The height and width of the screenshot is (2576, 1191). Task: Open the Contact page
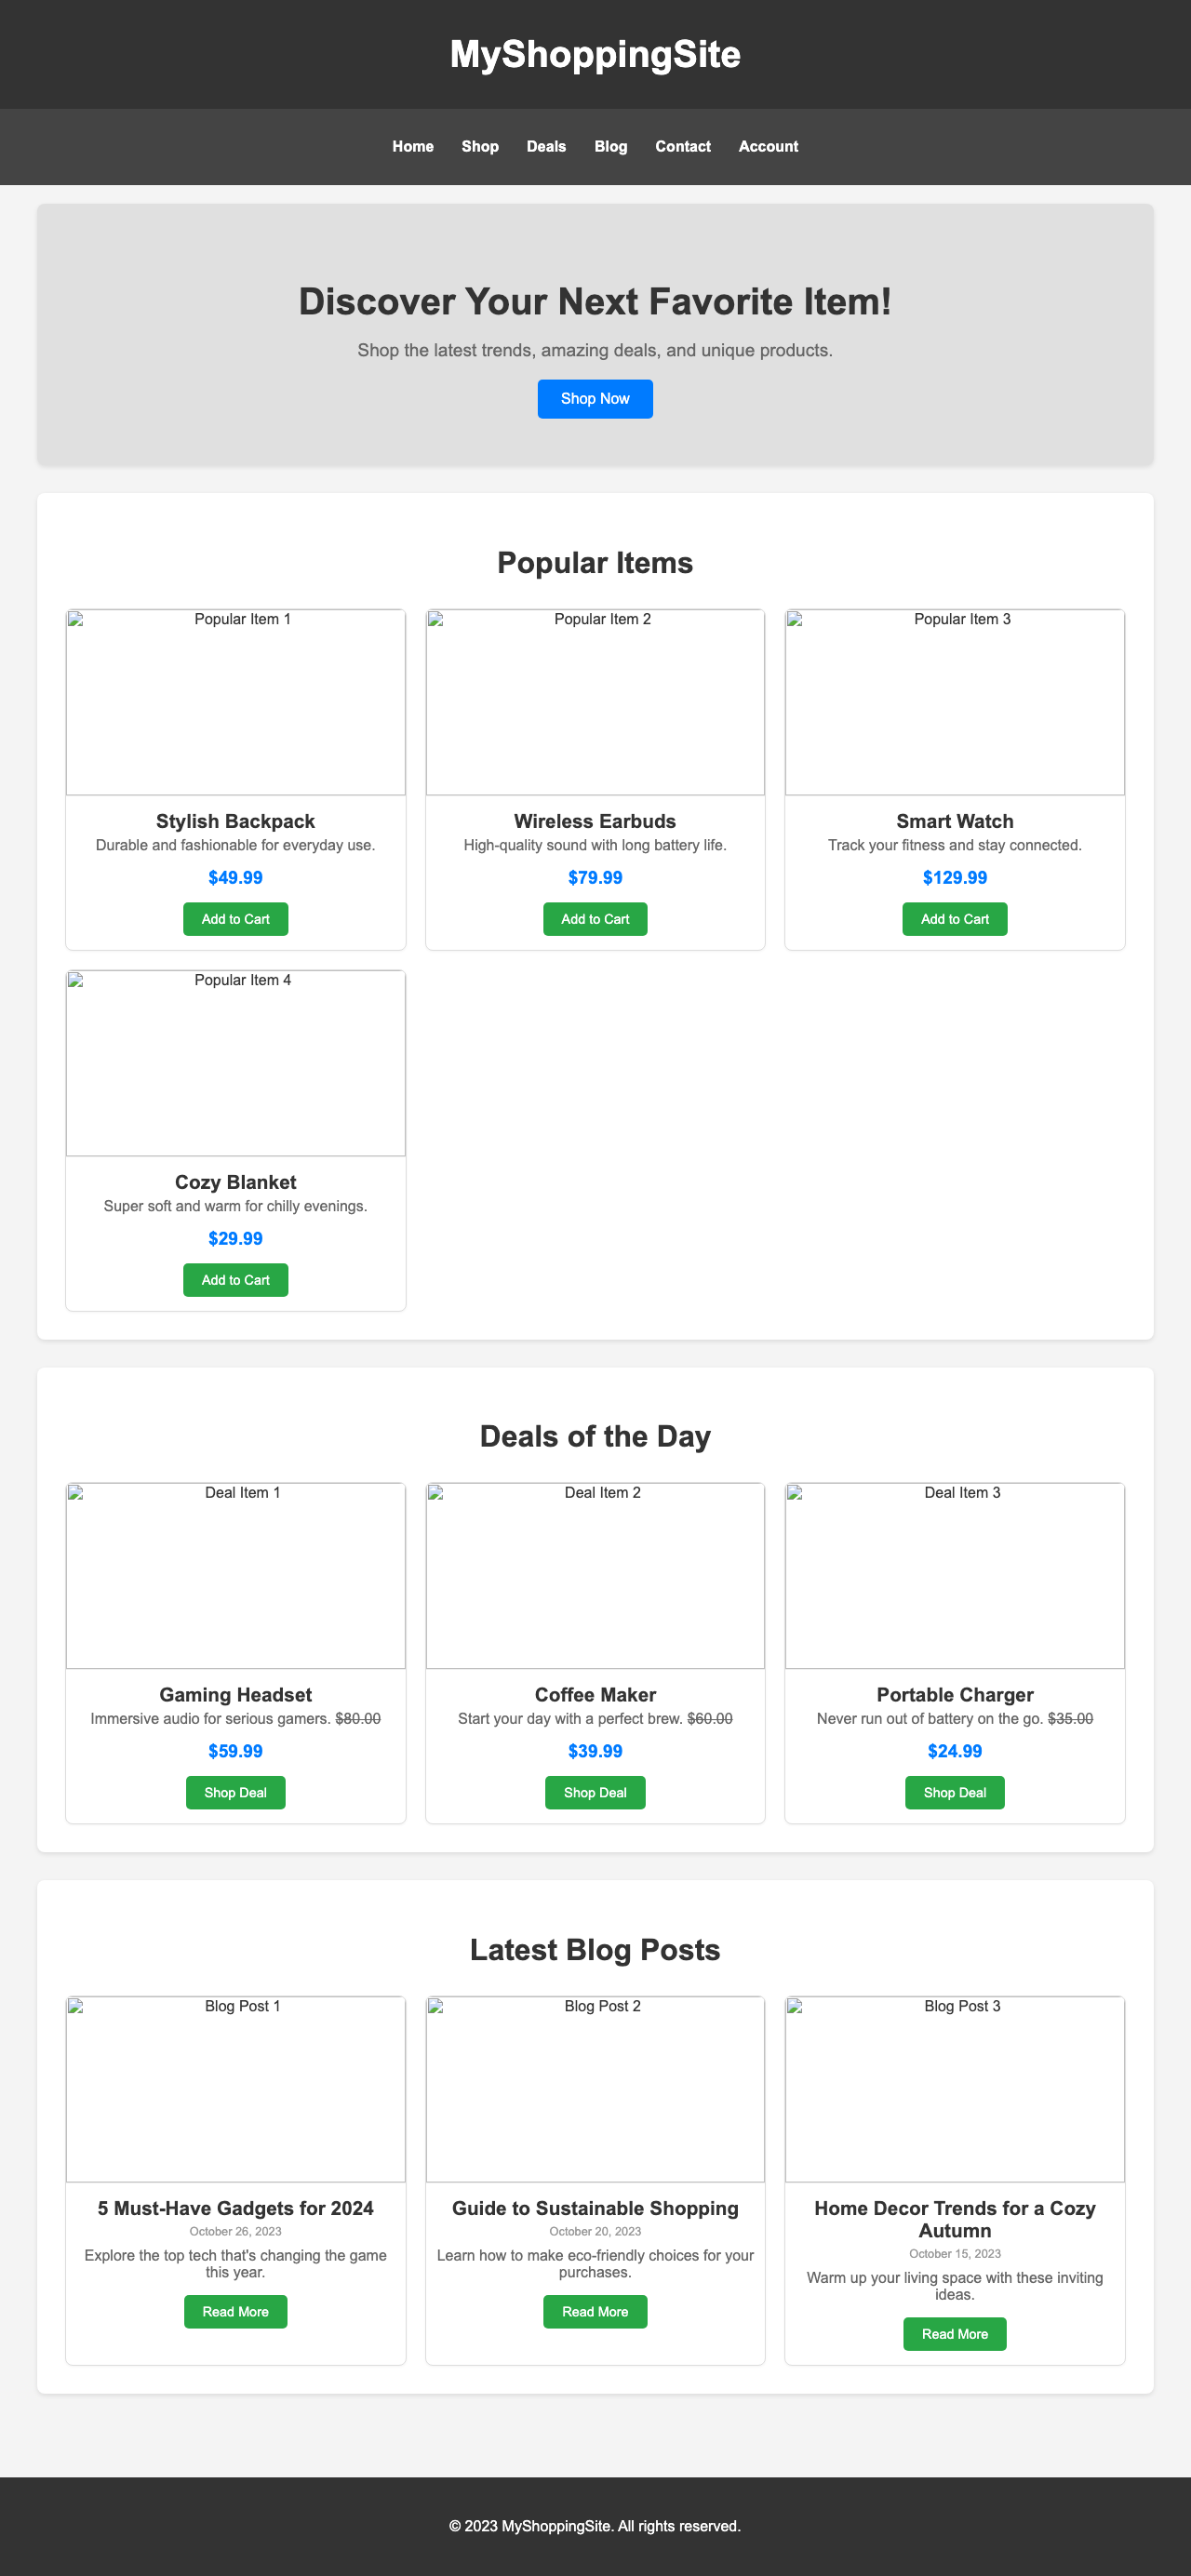click(683, 146)
